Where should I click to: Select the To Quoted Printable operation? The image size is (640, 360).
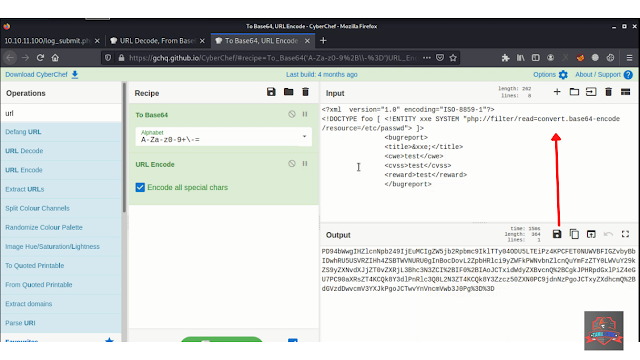(x=61, y=265)
